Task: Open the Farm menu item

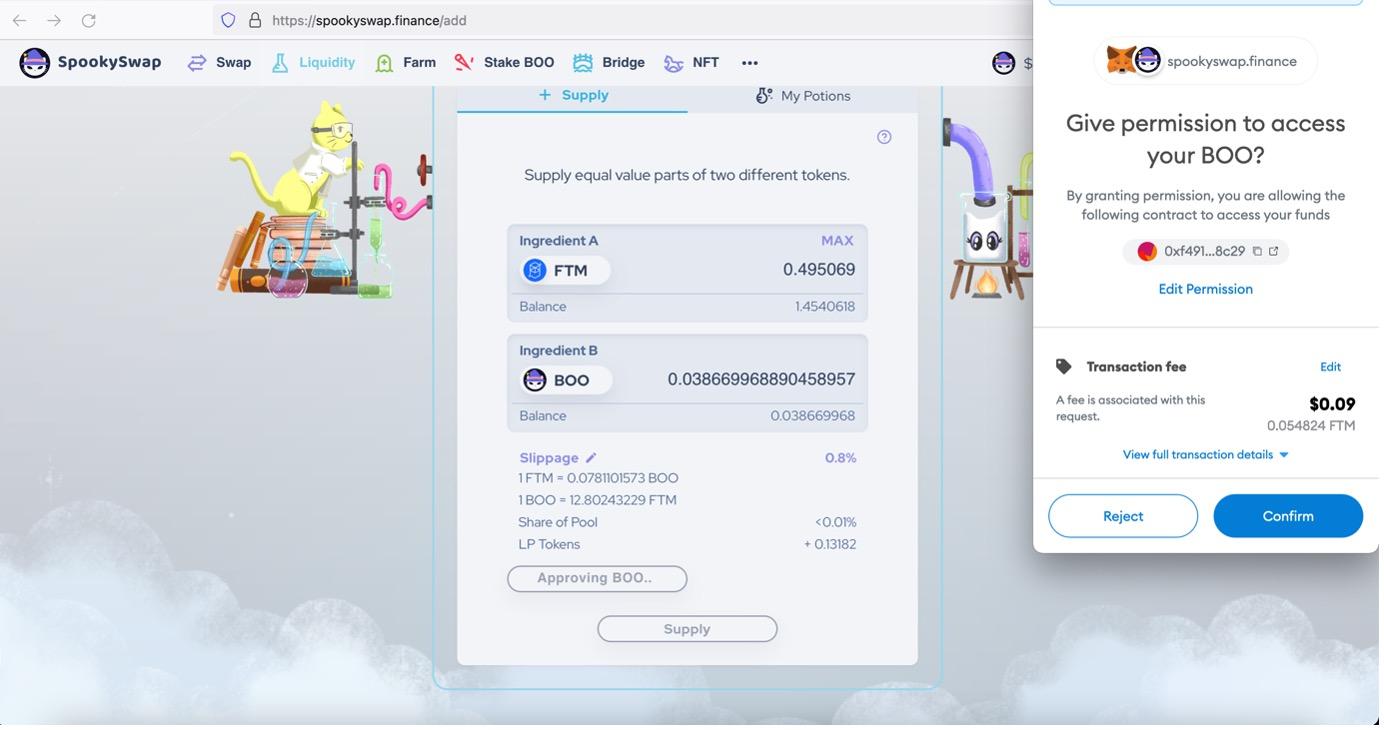Action: click(x=420, y=63)
